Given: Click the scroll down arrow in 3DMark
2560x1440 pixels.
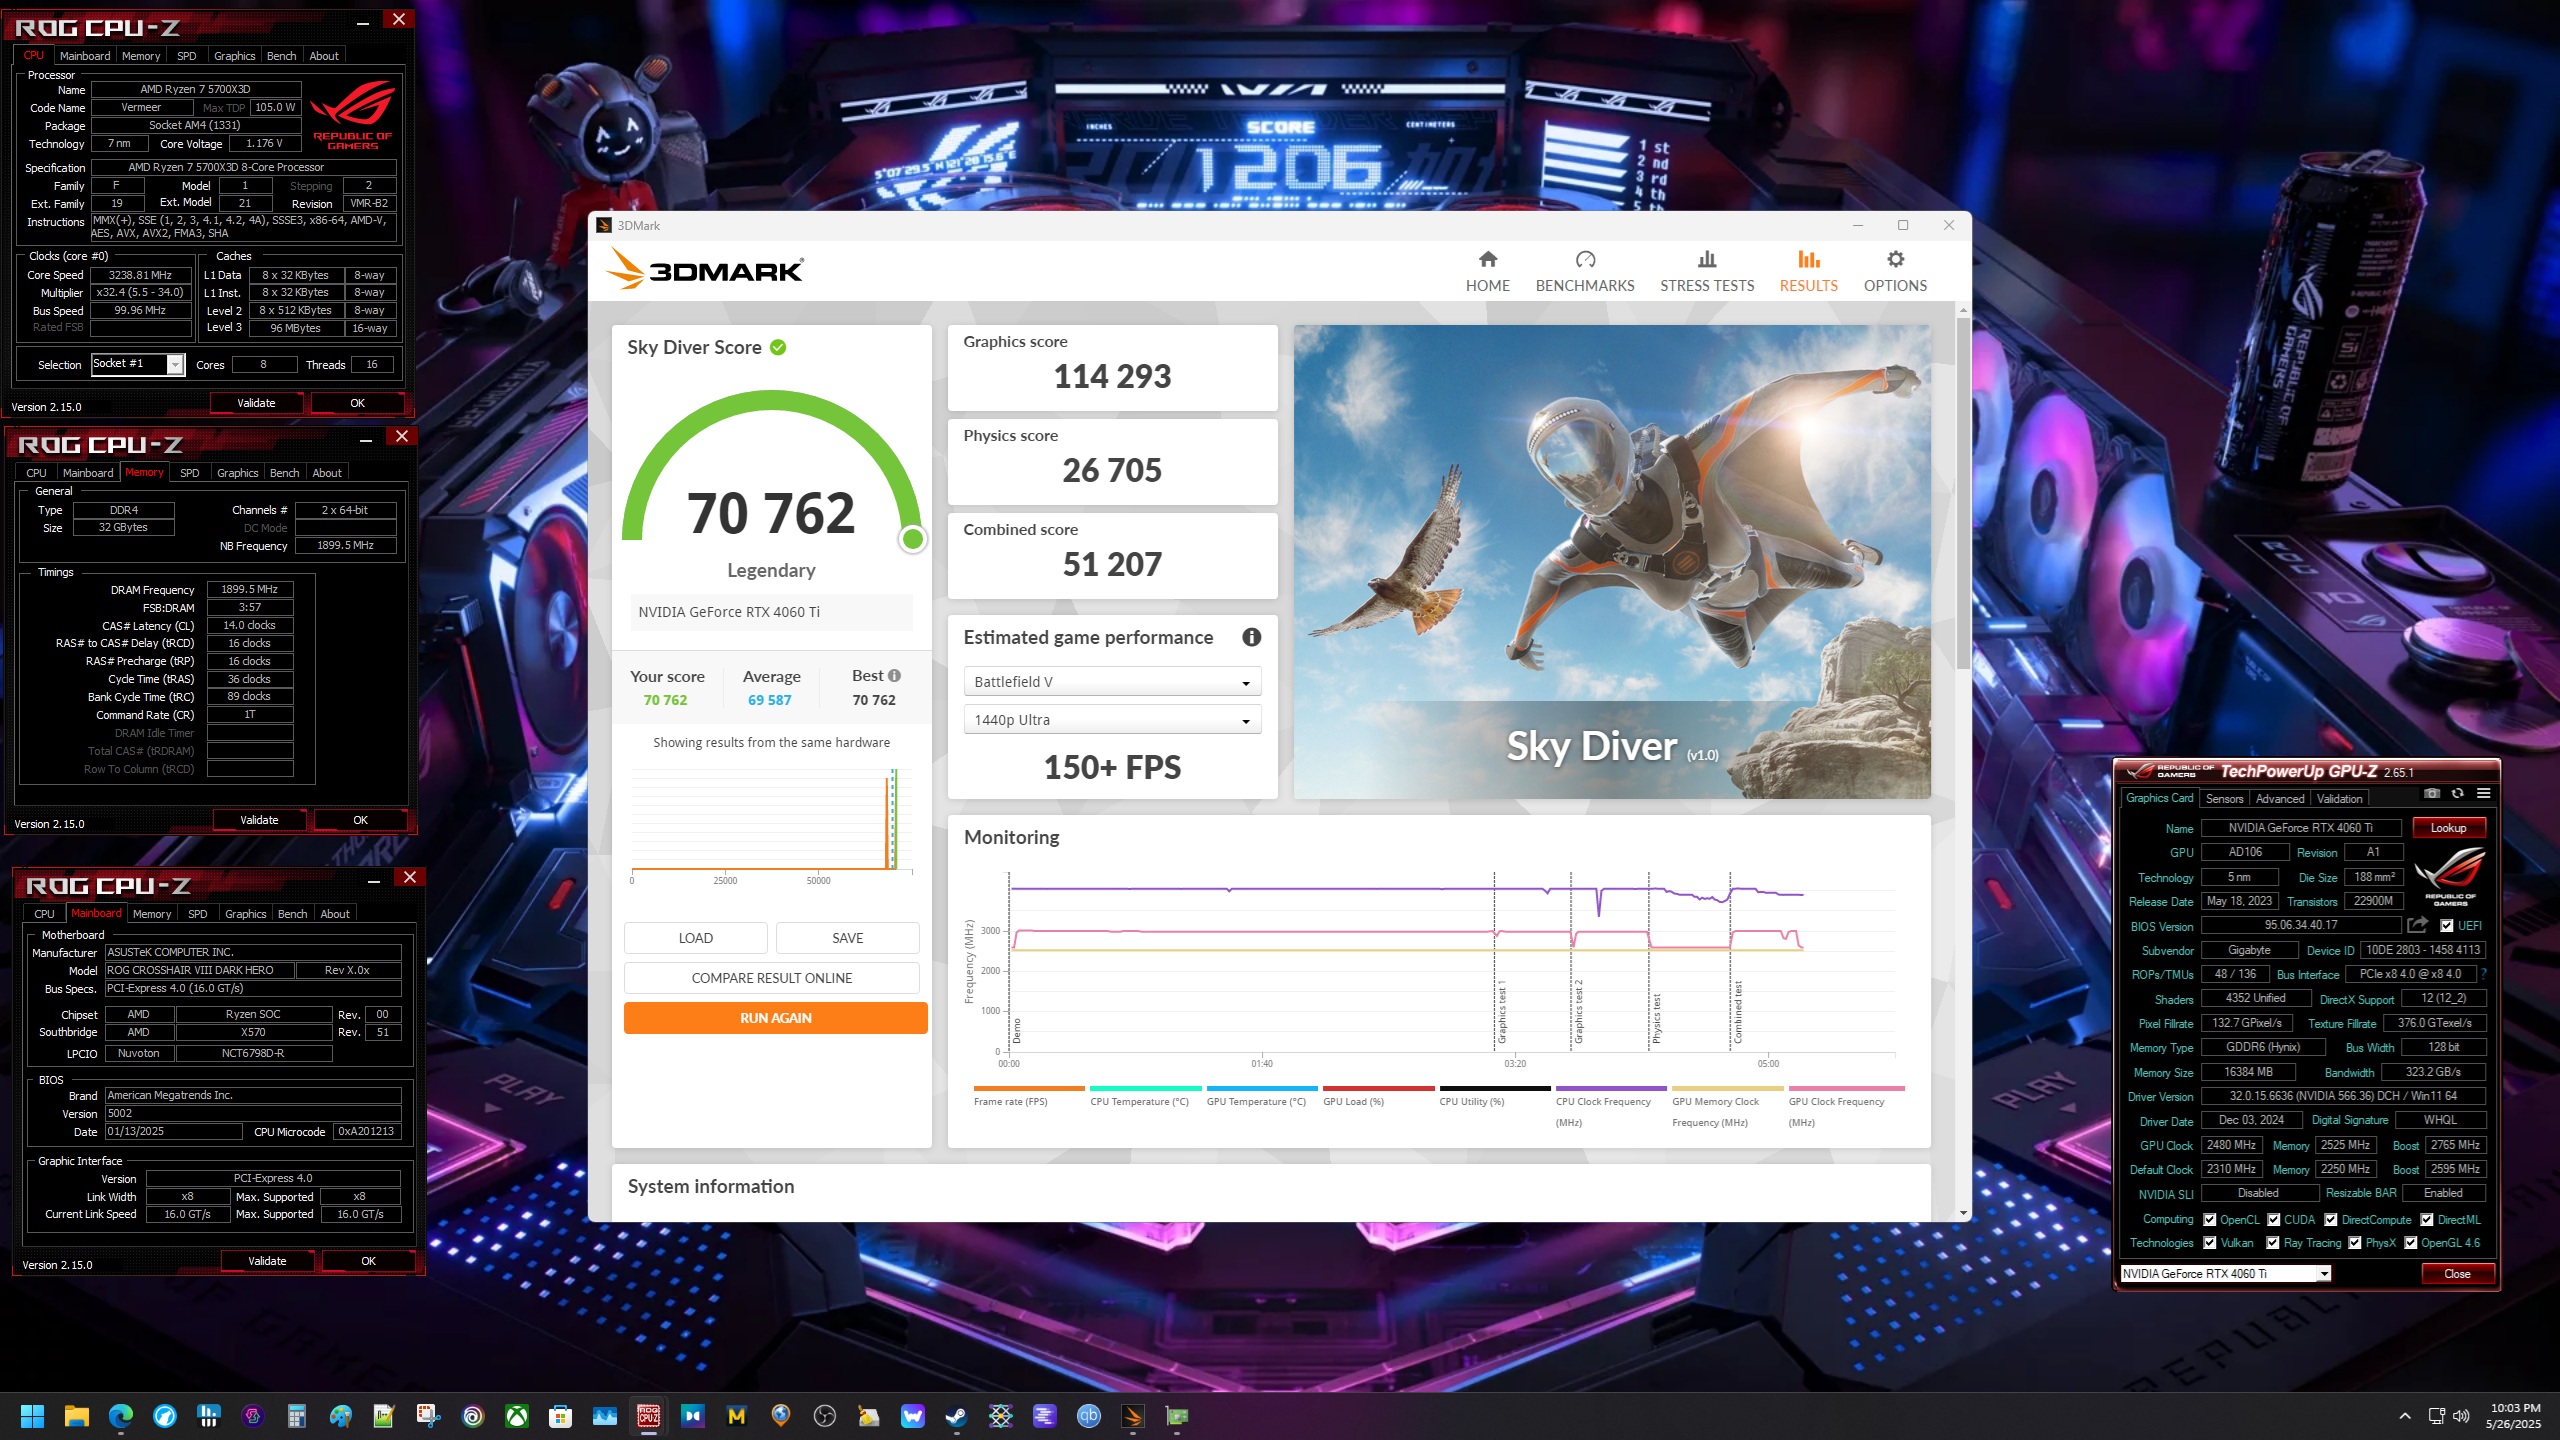Looking at the screenshot, I should (1963, 1213).
